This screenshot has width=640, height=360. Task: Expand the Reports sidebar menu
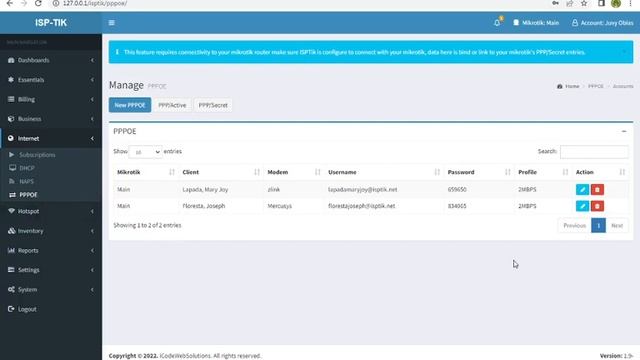click(51, 250)
